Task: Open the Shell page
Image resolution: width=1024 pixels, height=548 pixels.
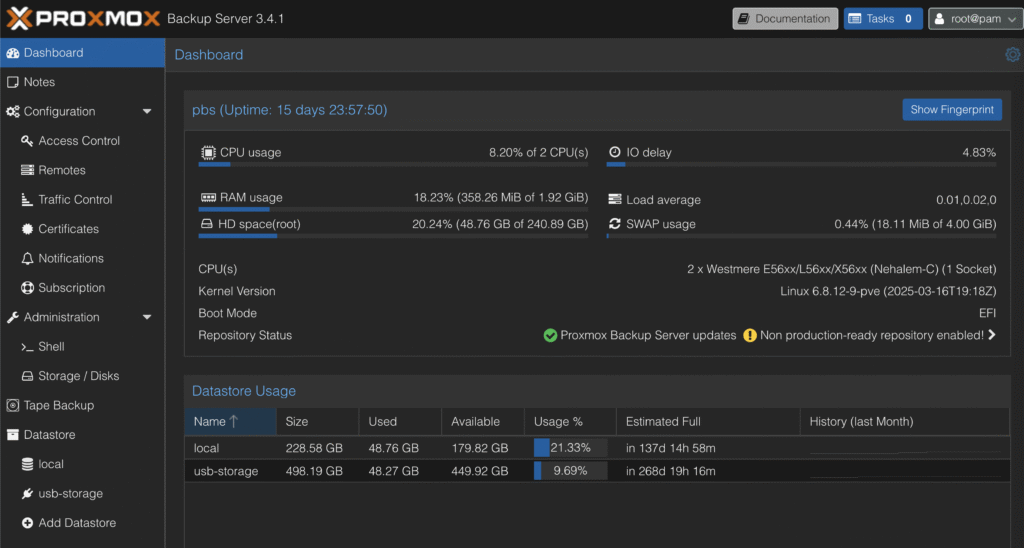Action: pyautogui.click(x=82, y=347)
